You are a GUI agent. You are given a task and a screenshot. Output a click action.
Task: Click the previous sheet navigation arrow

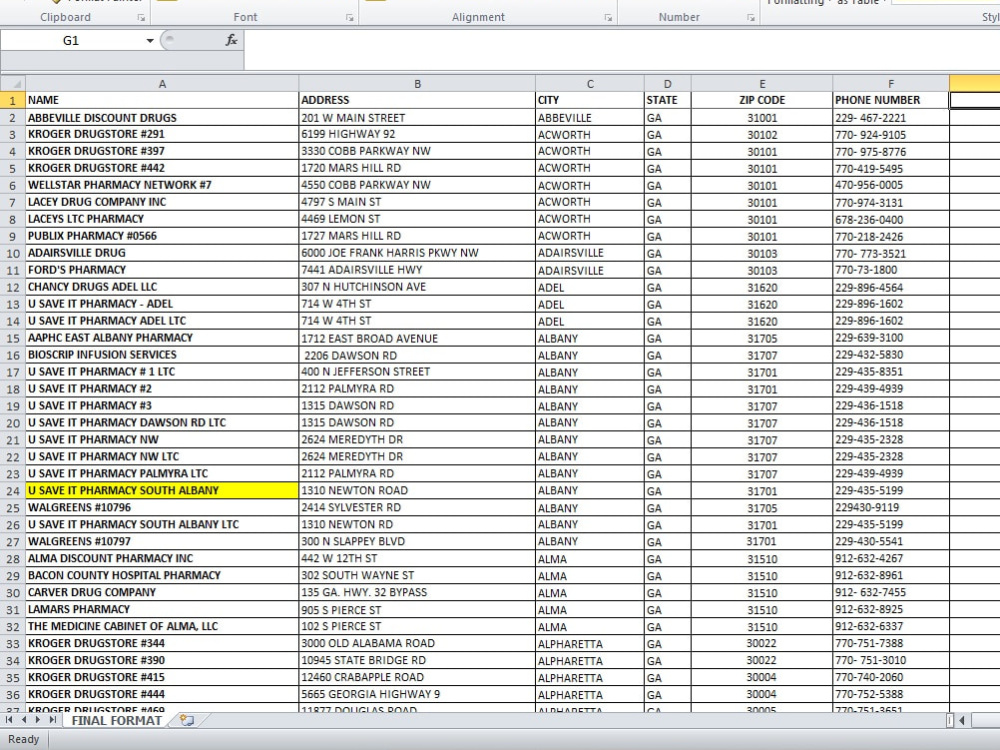coord(24,719)
